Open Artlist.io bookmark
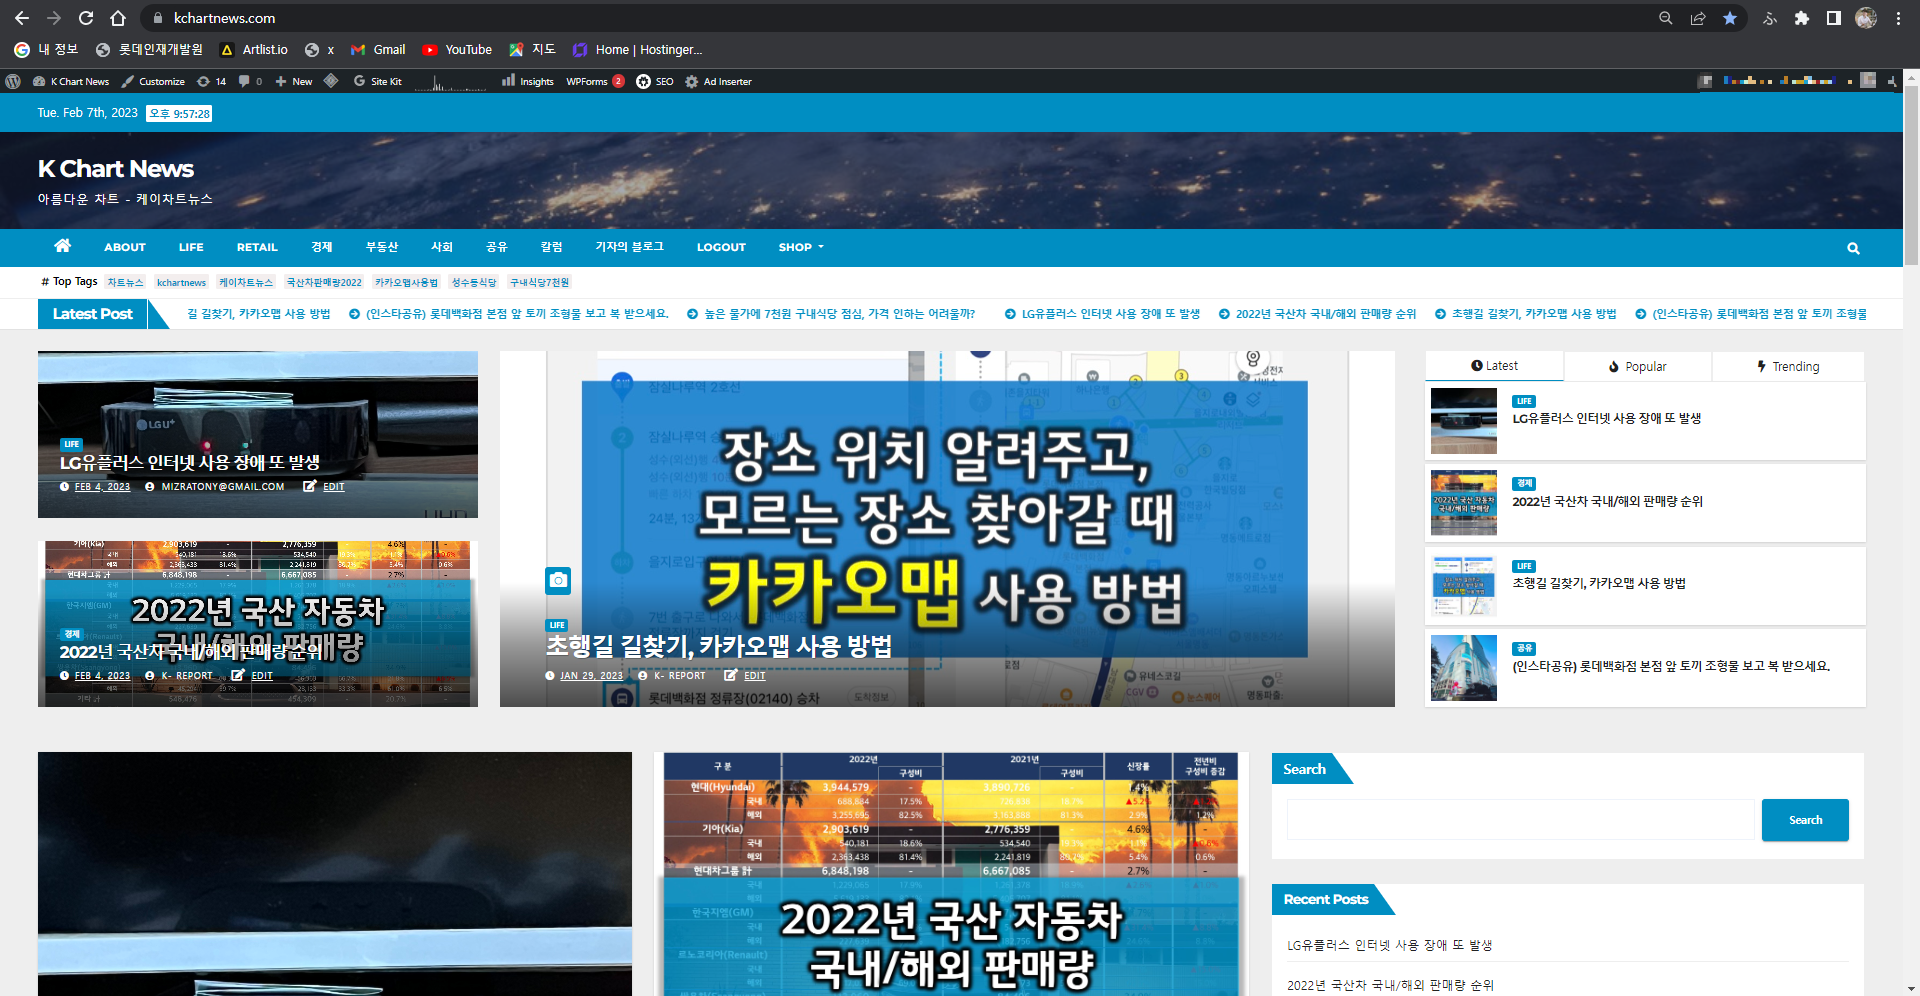 pyautogui.click(x=254, y=49)
